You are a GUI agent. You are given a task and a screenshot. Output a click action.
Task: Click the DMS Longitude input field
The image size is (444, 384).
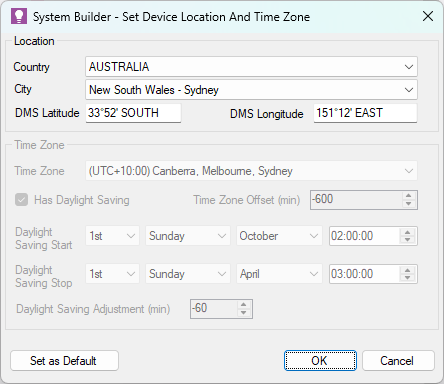click(x=365, y=113)
